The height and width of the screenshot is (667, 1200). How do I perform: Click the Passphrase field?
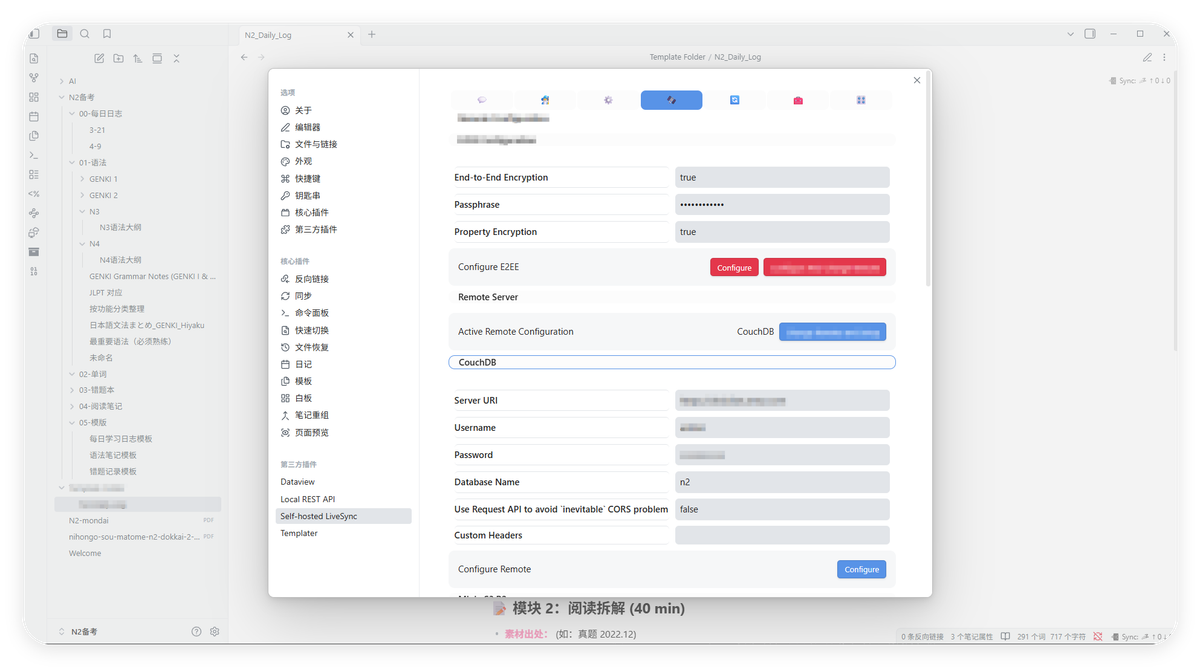click(x=782, y=204)
